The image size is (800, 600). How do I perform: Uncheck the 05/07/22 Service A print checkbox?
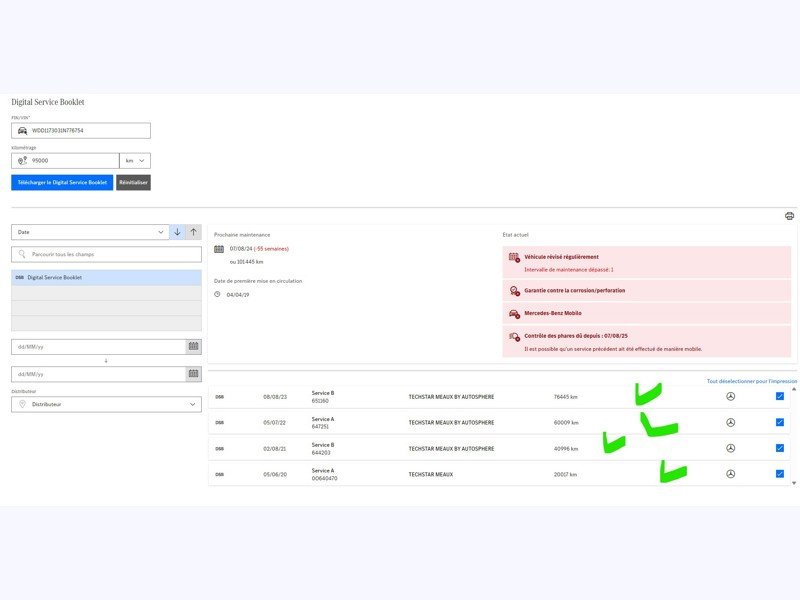coord(779,422)
